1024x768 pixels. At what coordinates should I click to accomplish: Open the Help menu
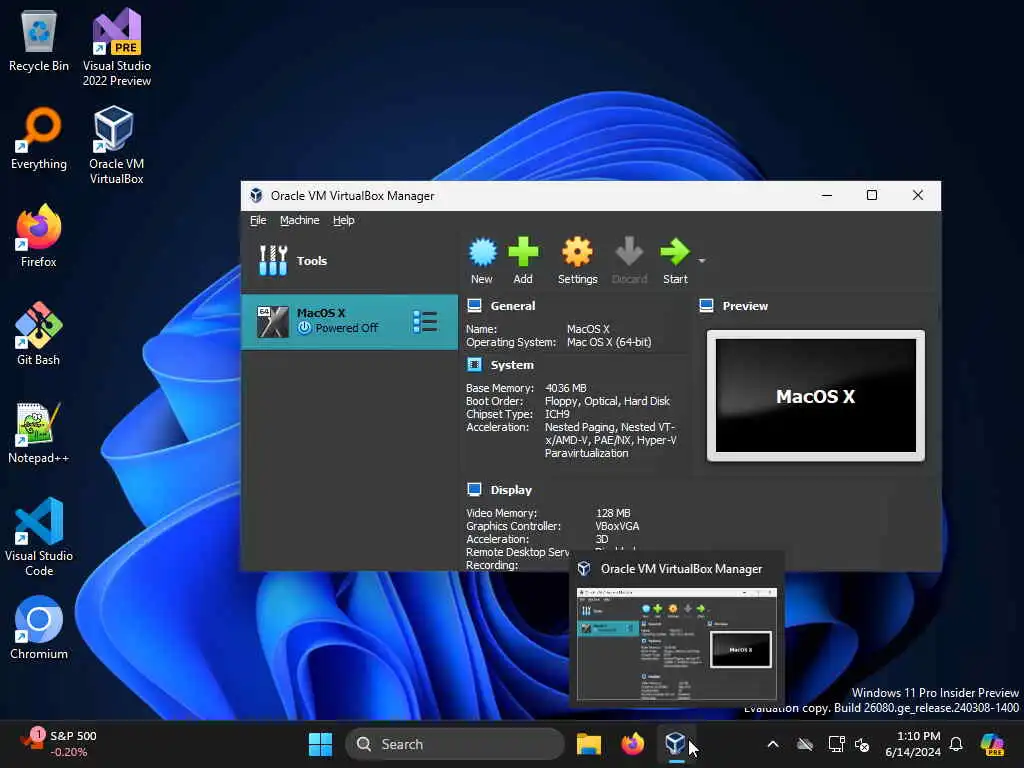click(x=344, y=220)
